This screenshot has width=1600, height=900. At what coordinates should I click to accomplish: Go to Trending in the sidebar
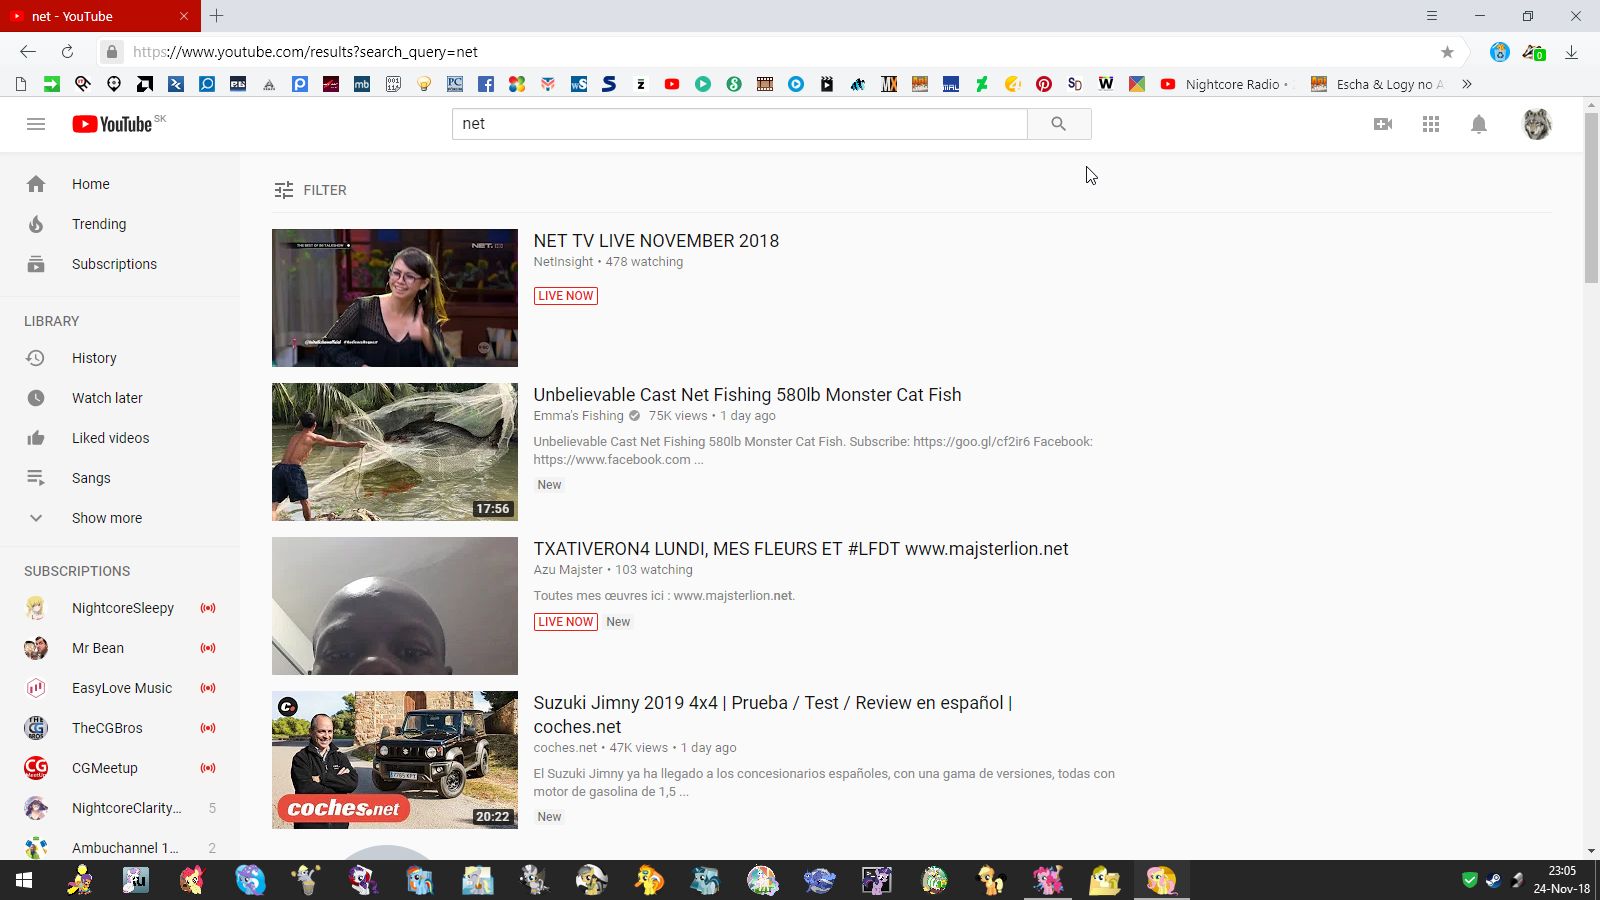click(99, 224)
